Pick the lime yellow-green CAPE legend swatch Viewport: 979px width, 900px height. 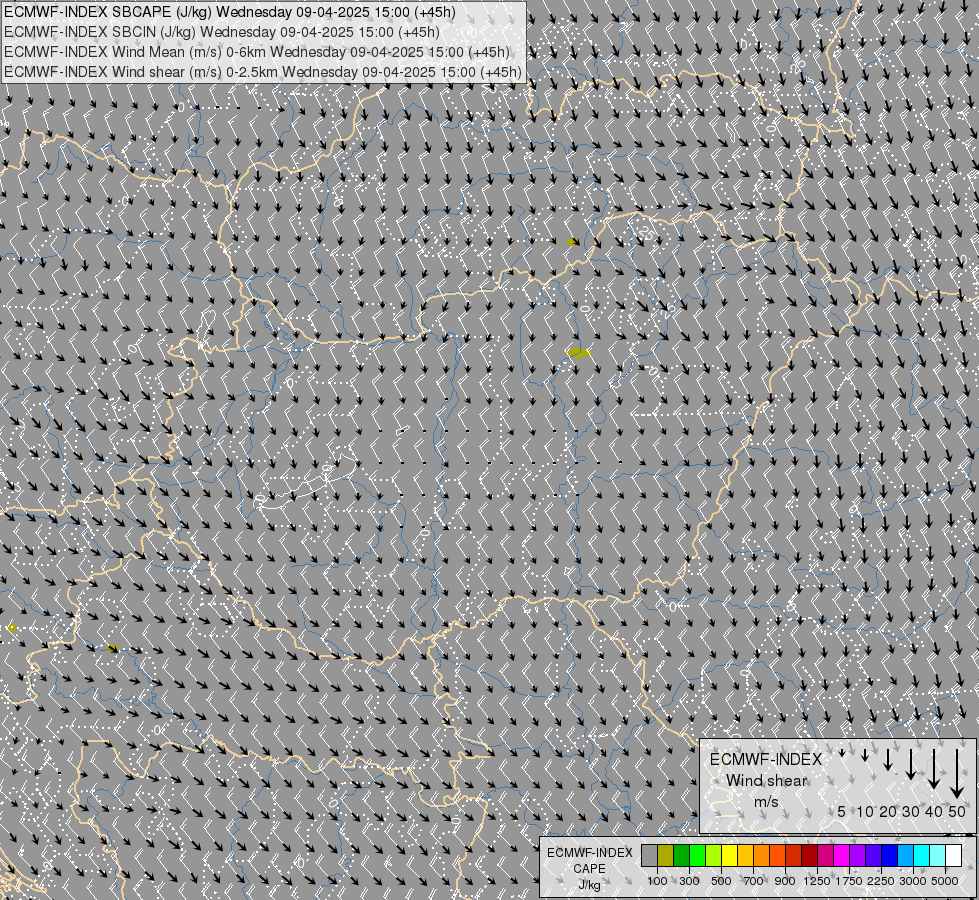point(714,855)
